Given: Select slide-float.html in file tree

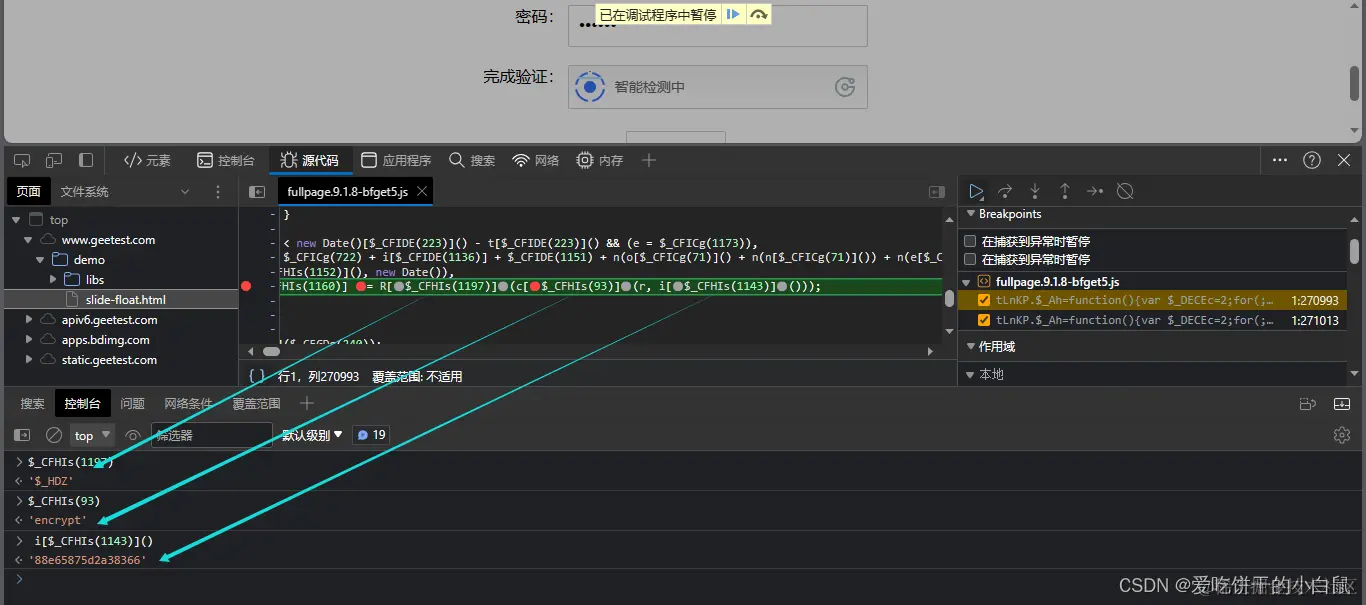Looking at the screenshot, I should coord(120,300).
